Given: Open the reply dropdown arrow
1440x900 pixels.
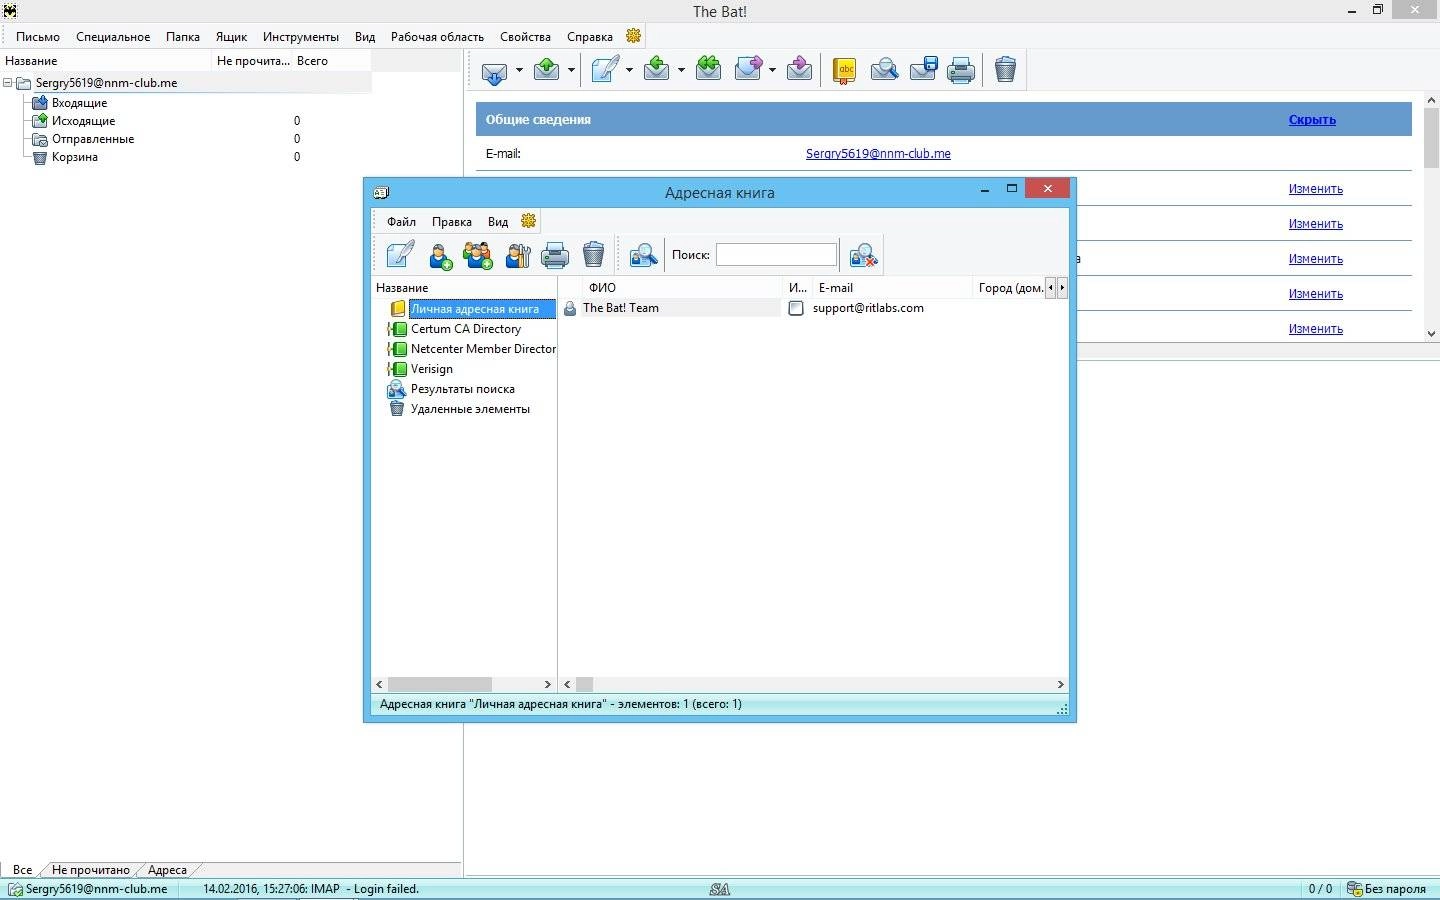Looking at the screenshot, I should pyautogui.click(x=681, y=71).
